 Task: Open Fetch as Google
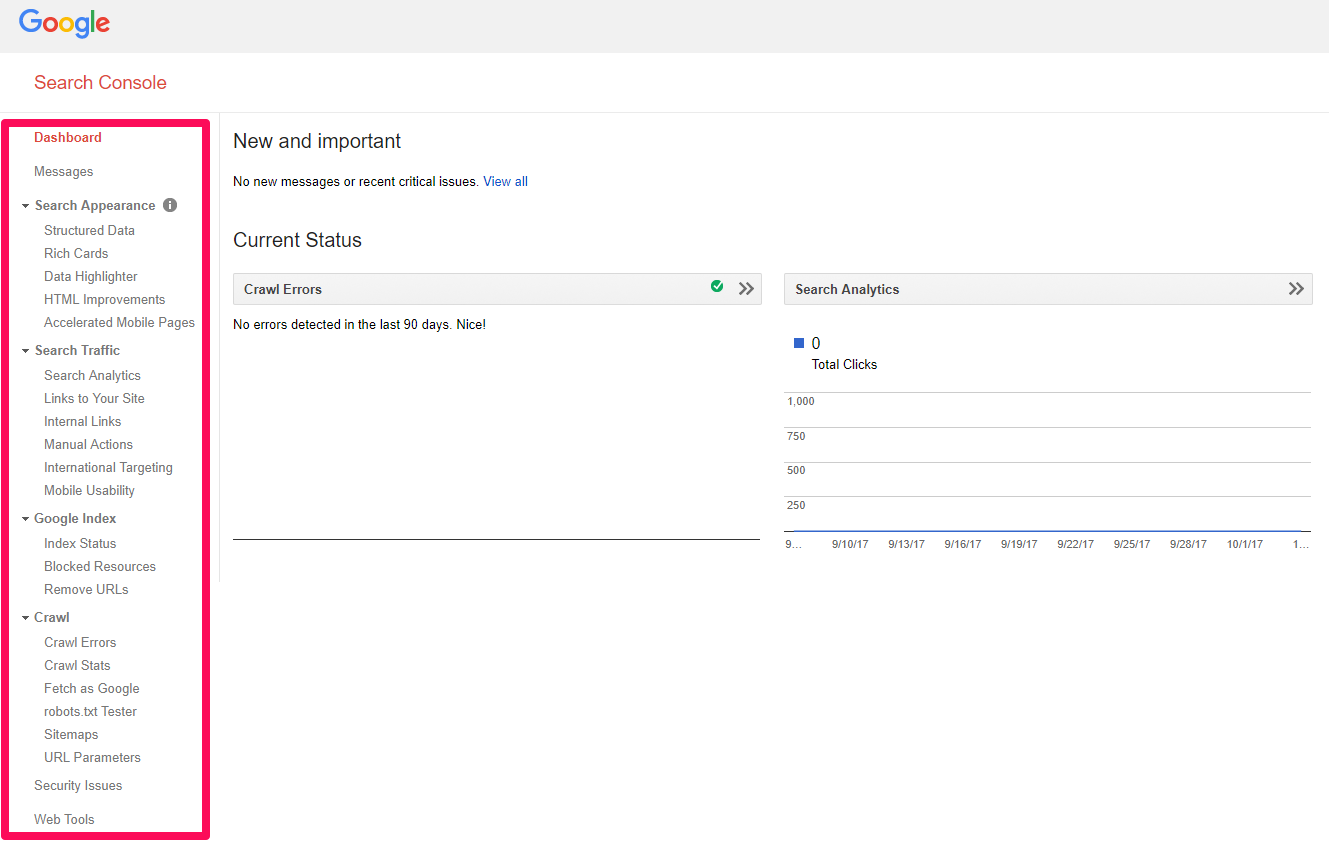pos(92,688)
